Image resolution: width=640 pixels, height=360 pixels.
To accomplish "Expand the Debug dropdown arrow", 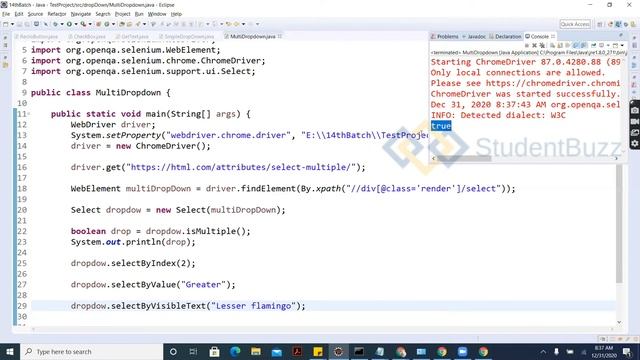I will pos(62,24).
